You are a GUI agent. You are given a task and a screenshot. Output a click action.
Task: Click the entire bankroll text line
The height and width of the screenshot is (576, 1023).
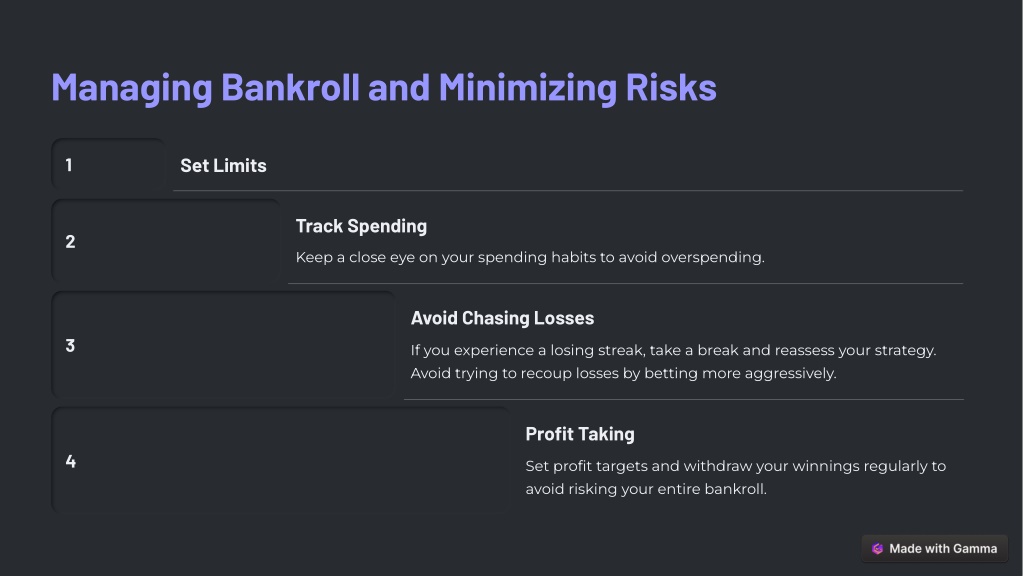point(646,489)
